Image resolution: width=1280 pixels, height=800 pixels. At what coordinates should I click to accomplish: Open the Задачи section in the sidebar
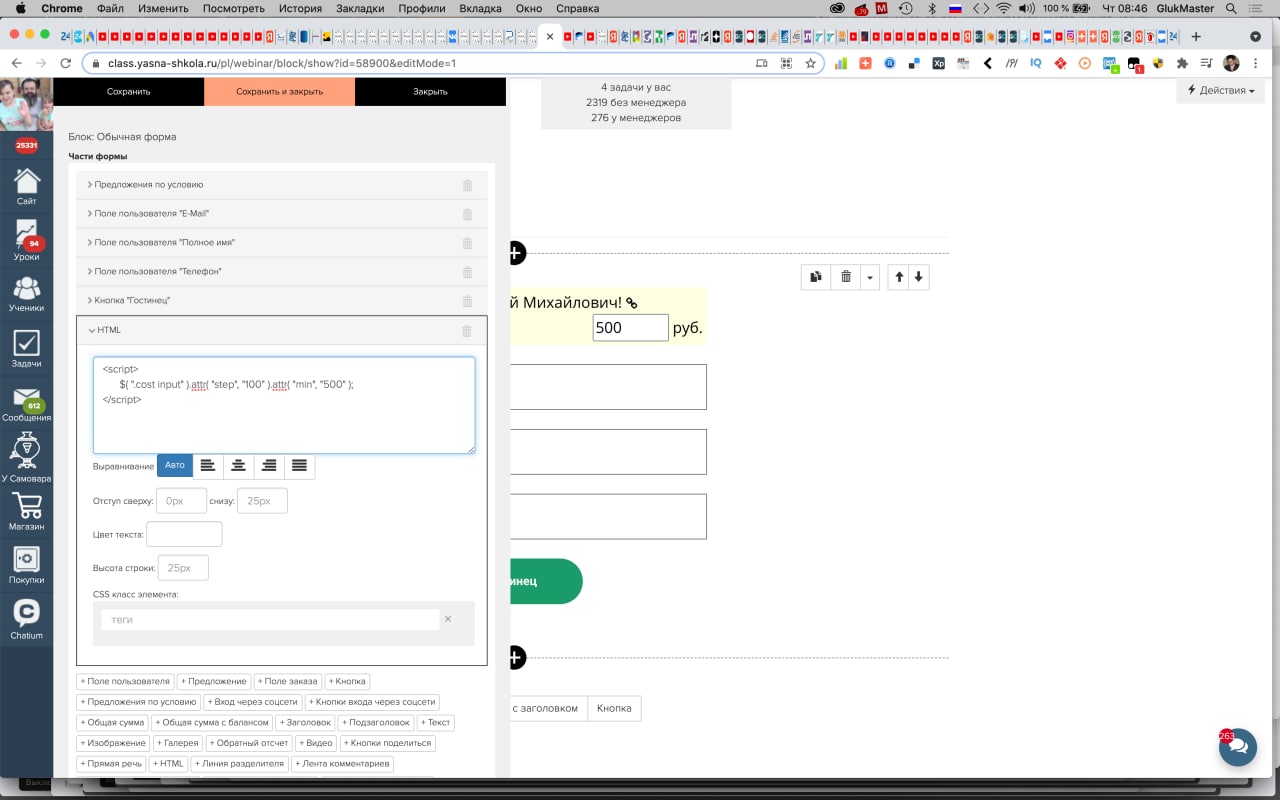pyautogui.click(x=26, y=350)
